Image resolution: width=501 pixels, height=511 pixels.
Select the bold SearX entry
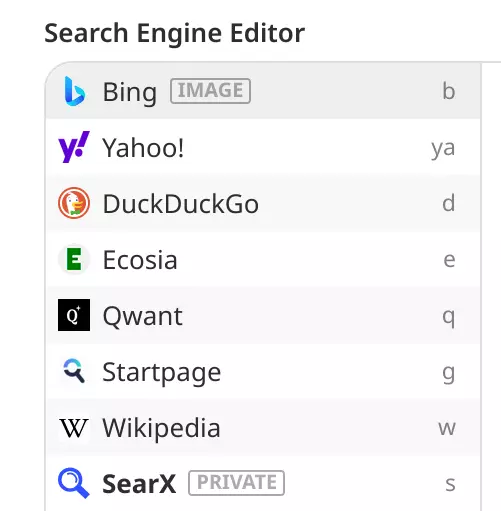pyautogui.click(x=263, y=483)
